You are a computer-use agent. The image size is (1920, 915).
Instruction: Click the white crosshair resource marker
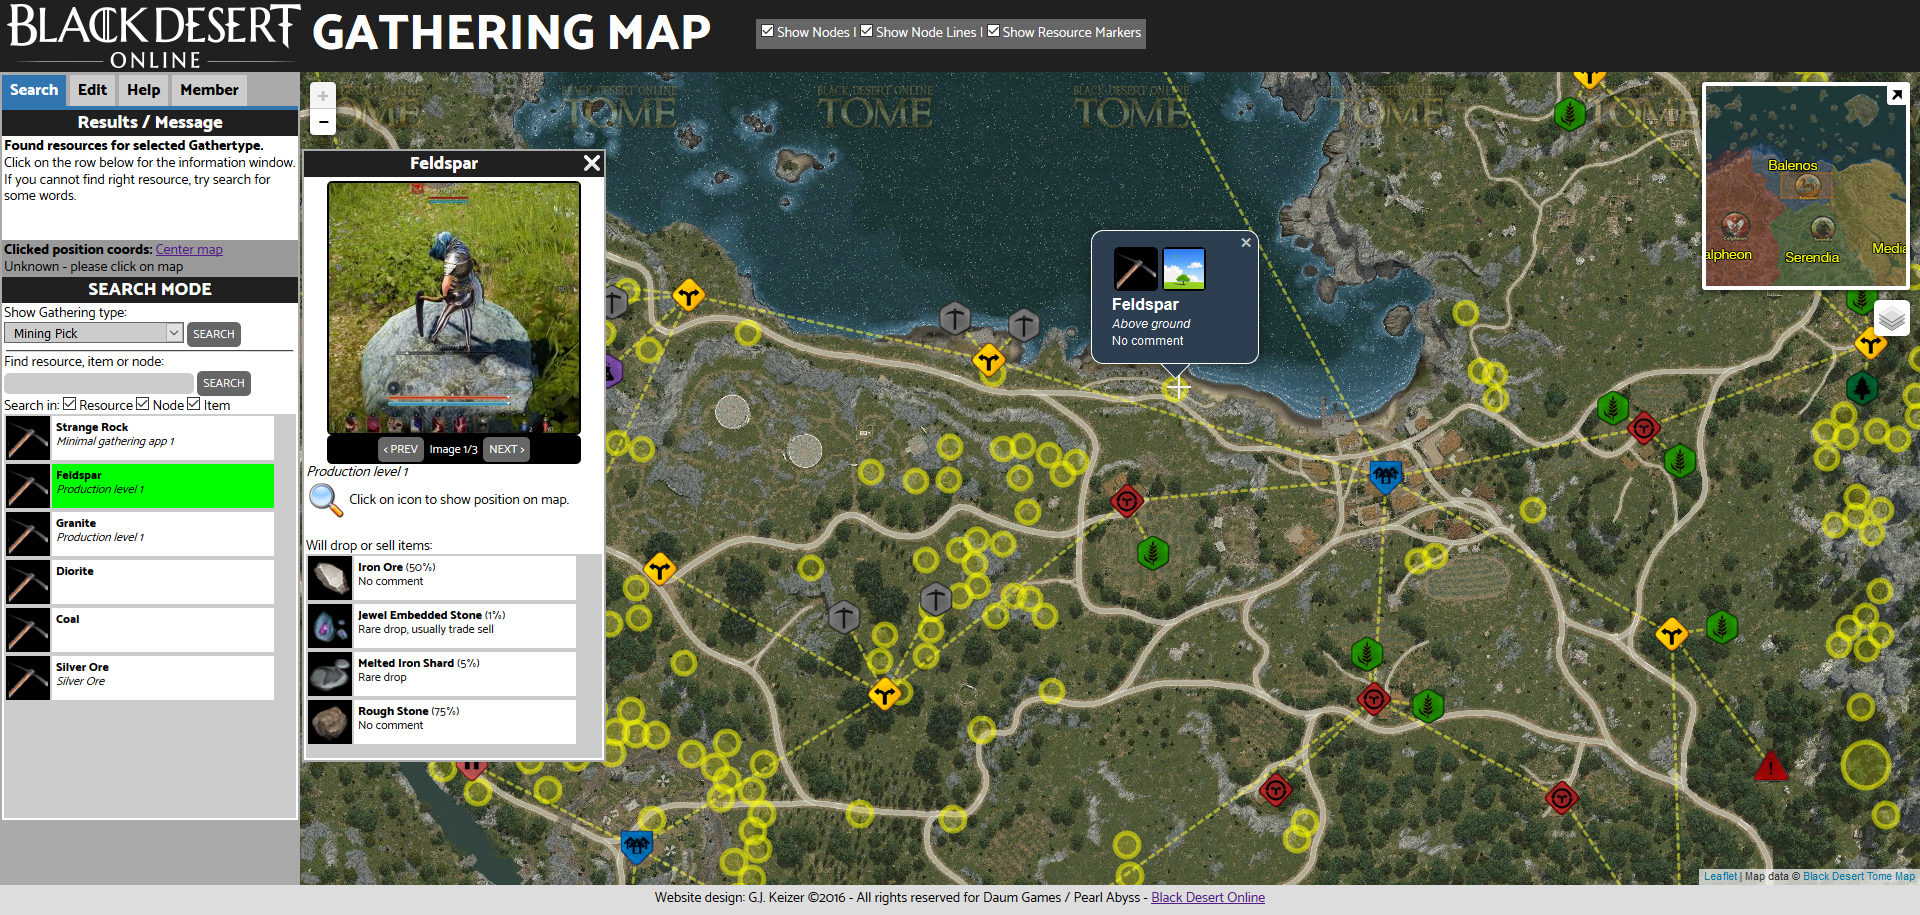1177,387
